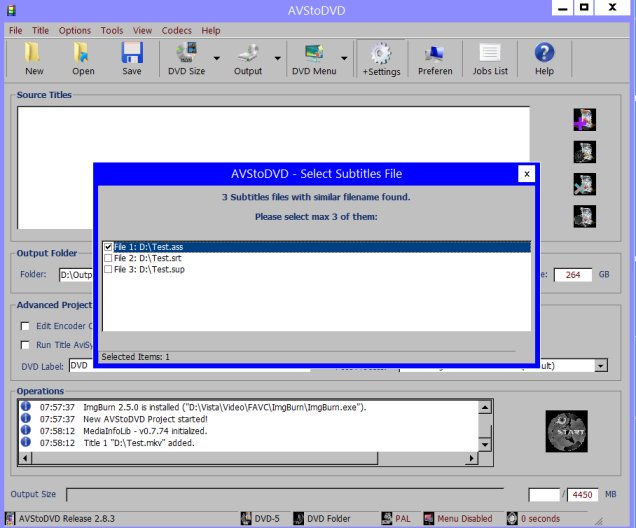Screen dimensions: 636x528
Task: Expand the Output dropdown arrow
Action: click(278, 59)
